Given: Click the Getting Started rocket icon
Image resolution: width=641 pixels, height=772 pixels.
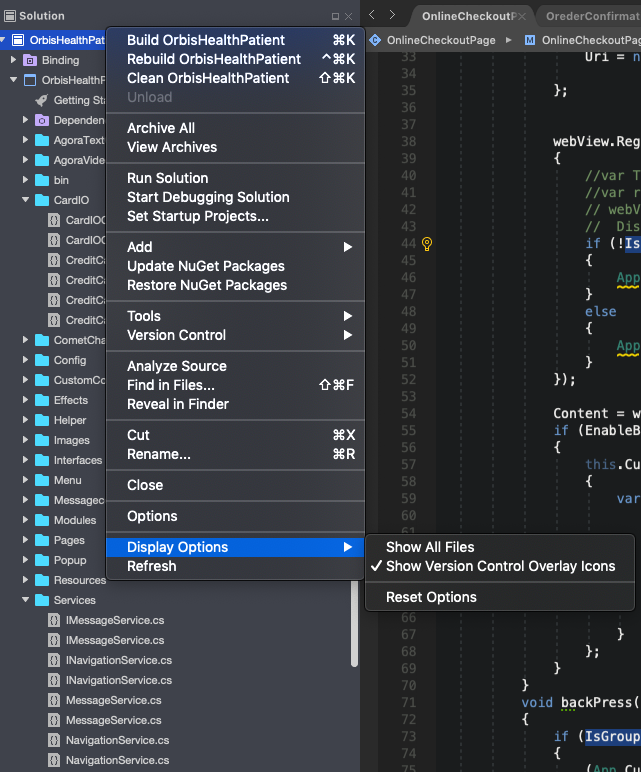Looking at the screenshot, I should [42, 100].
